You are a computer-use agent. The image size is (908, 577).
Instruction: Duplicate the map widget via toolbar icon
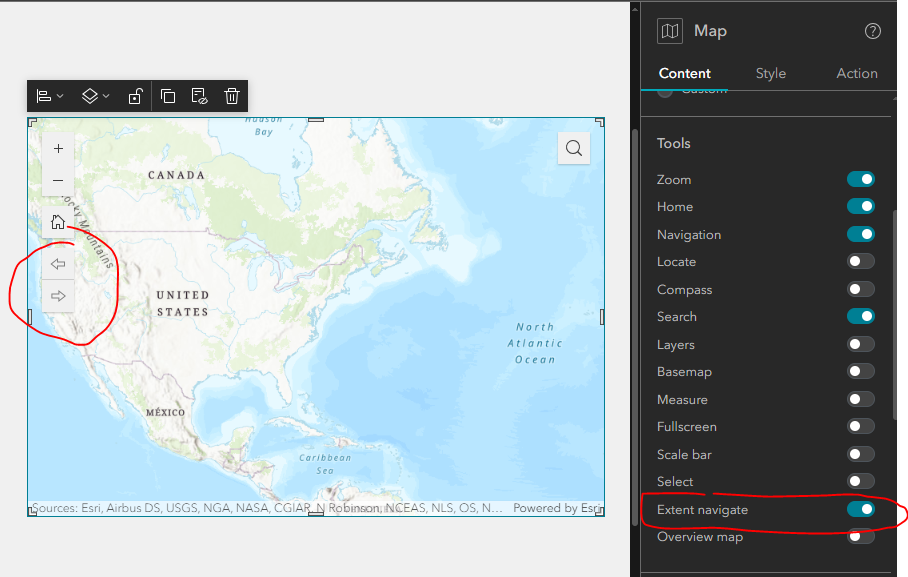click(x=168, y=95)
